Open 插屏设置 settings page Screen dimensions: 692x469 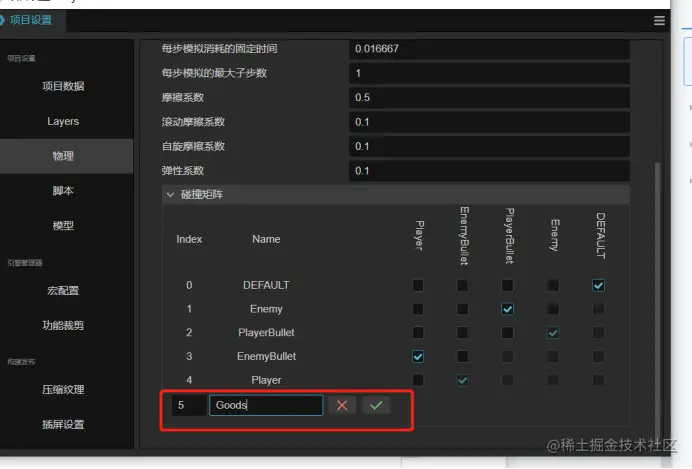pyautogui.click(x=63, y=424)
